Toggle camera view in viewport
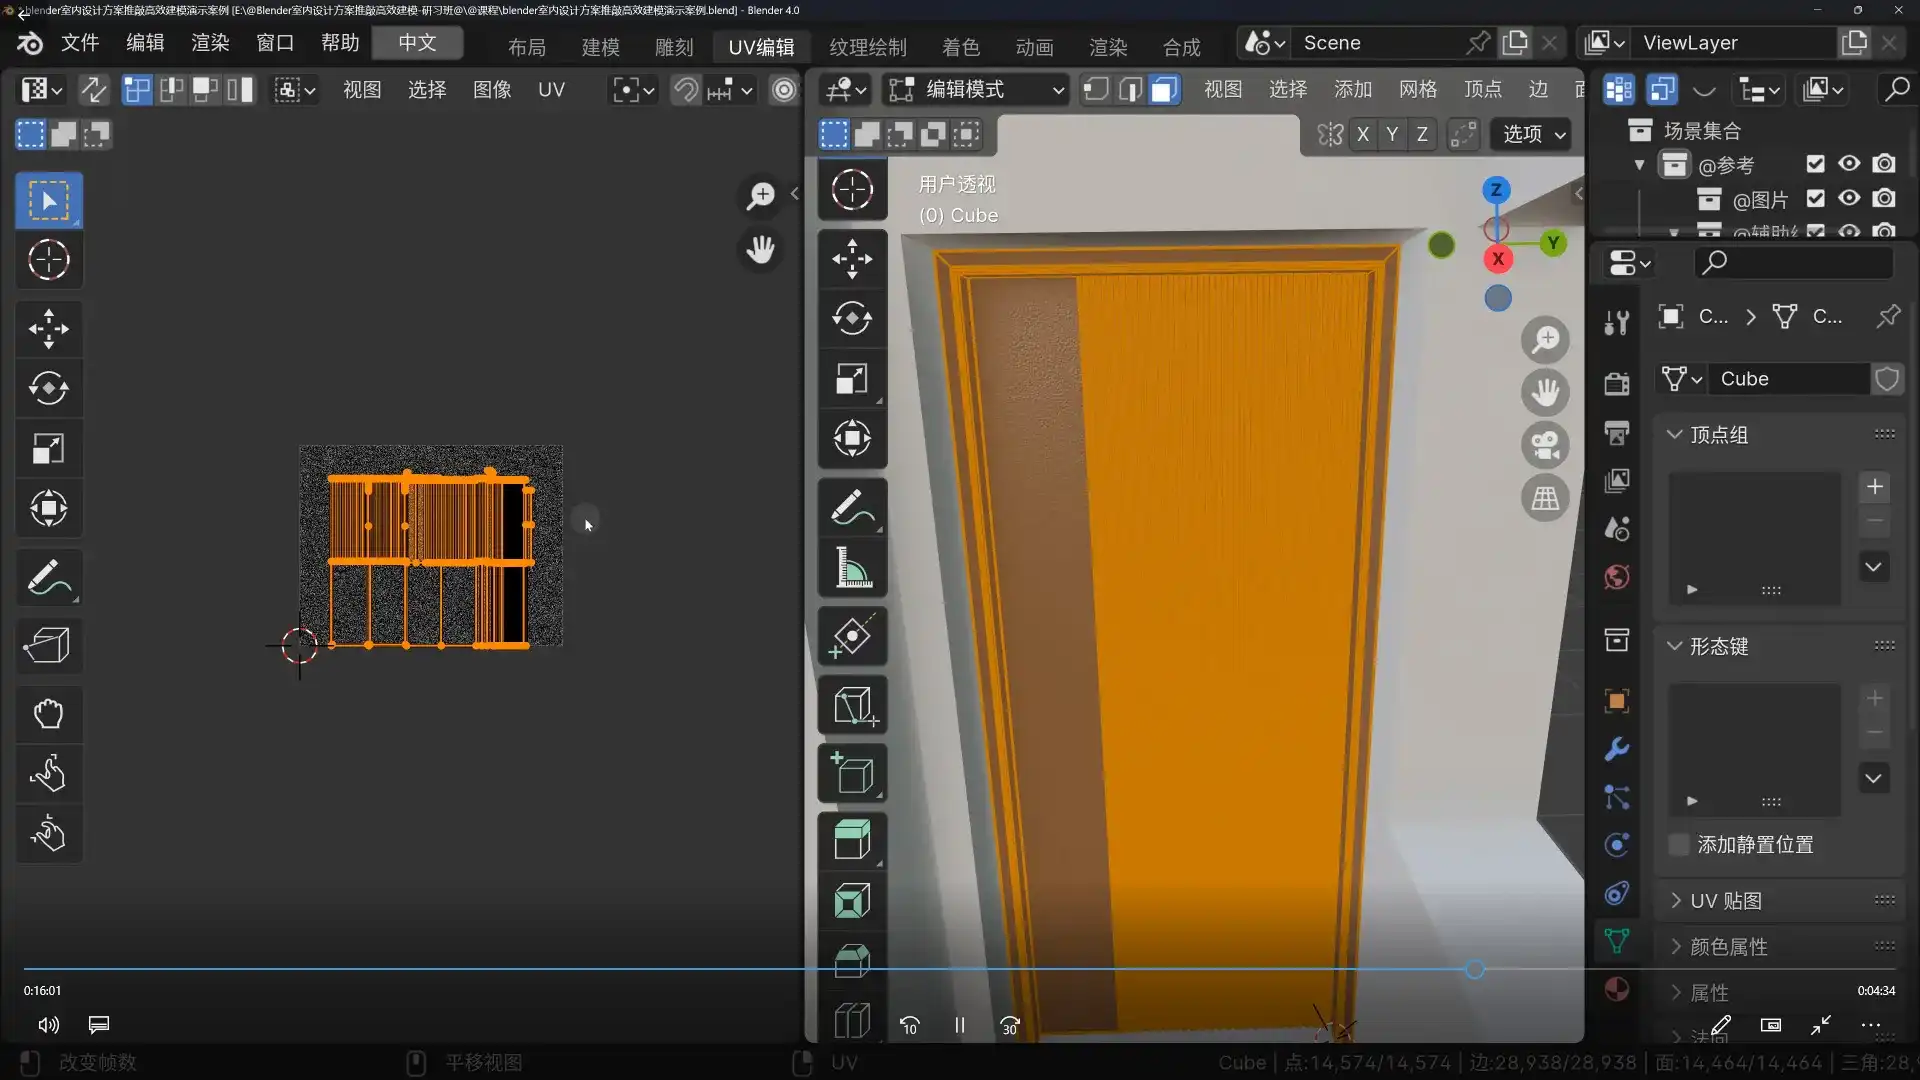 [1545, 445]
